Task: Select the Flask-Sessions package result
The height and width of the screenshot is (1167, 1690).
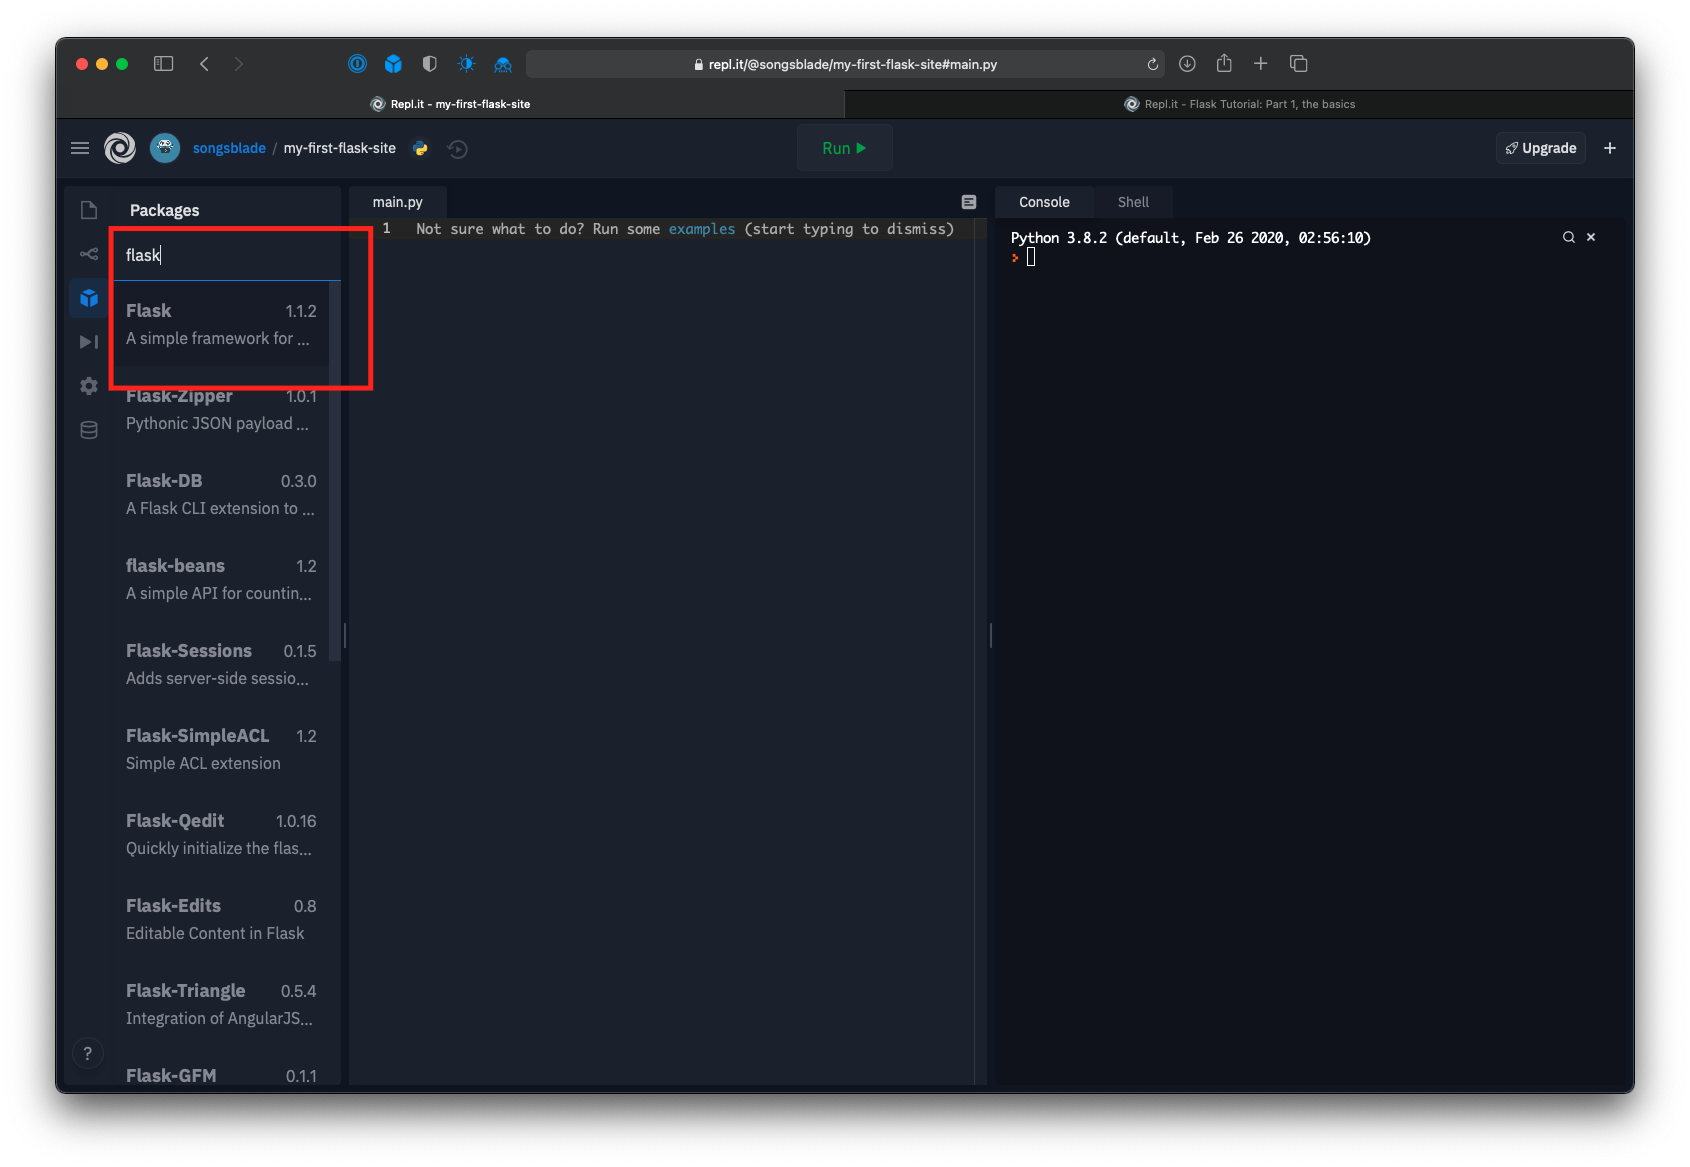Action: [x=221, y=665]
